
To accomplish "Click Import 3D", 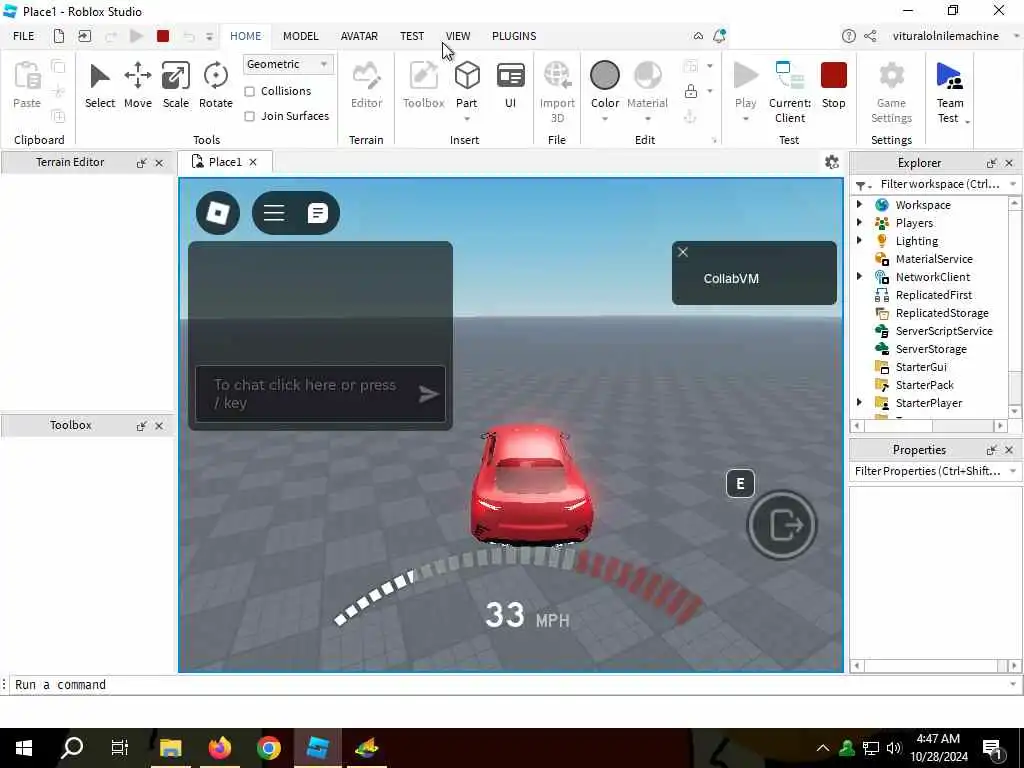I will tap(557, 91).
